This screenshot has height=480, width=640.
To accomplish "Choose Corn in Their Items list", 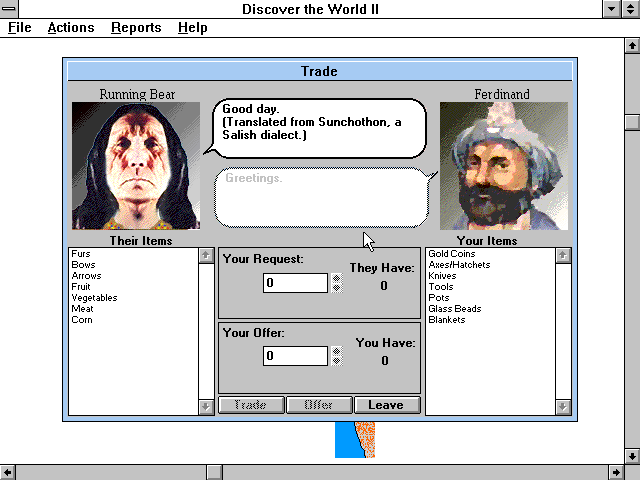I will pyautogui.click(x=81, y=320).
